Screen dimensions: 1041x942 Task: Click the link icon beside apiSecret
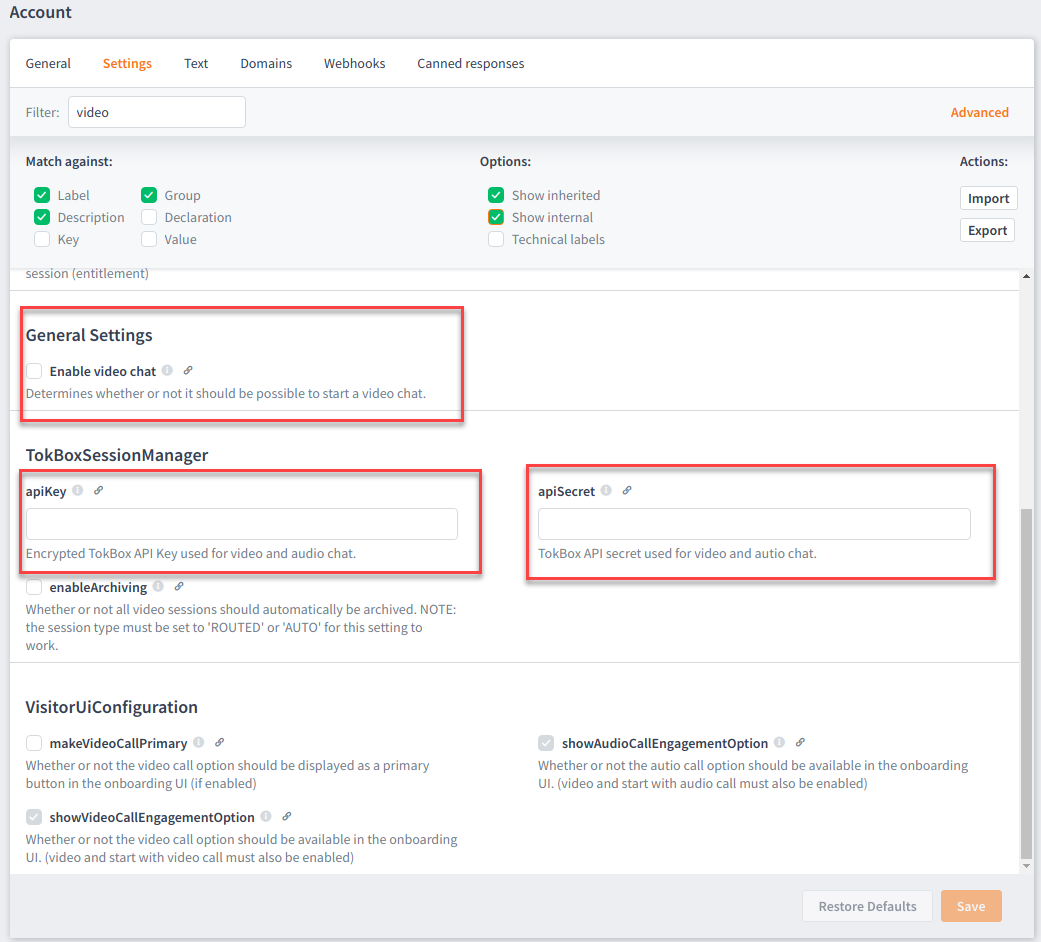pos(627,491)
